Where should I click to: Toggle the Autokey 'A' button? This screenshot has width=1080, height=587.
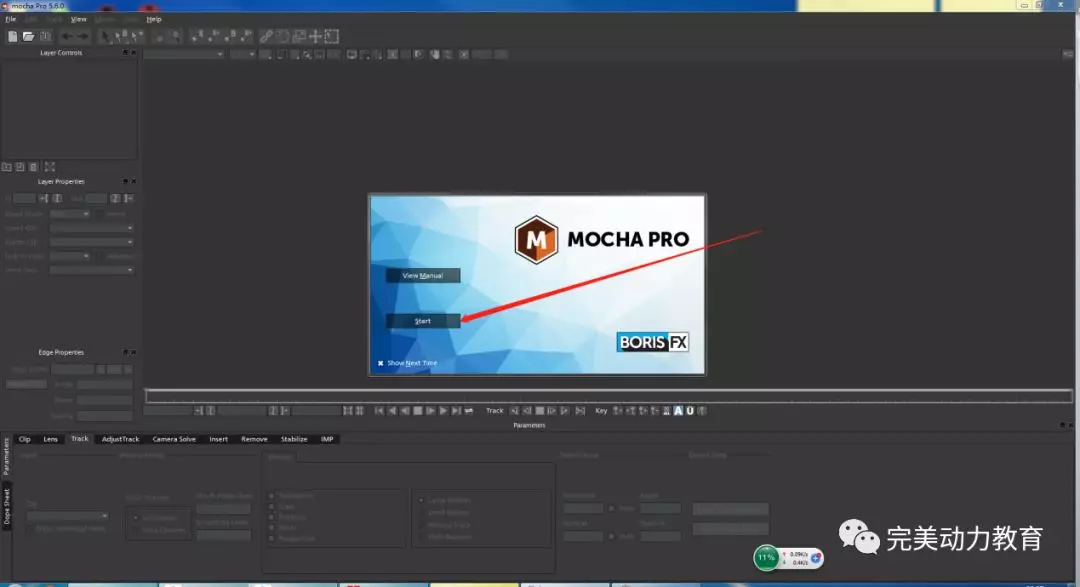678,411
